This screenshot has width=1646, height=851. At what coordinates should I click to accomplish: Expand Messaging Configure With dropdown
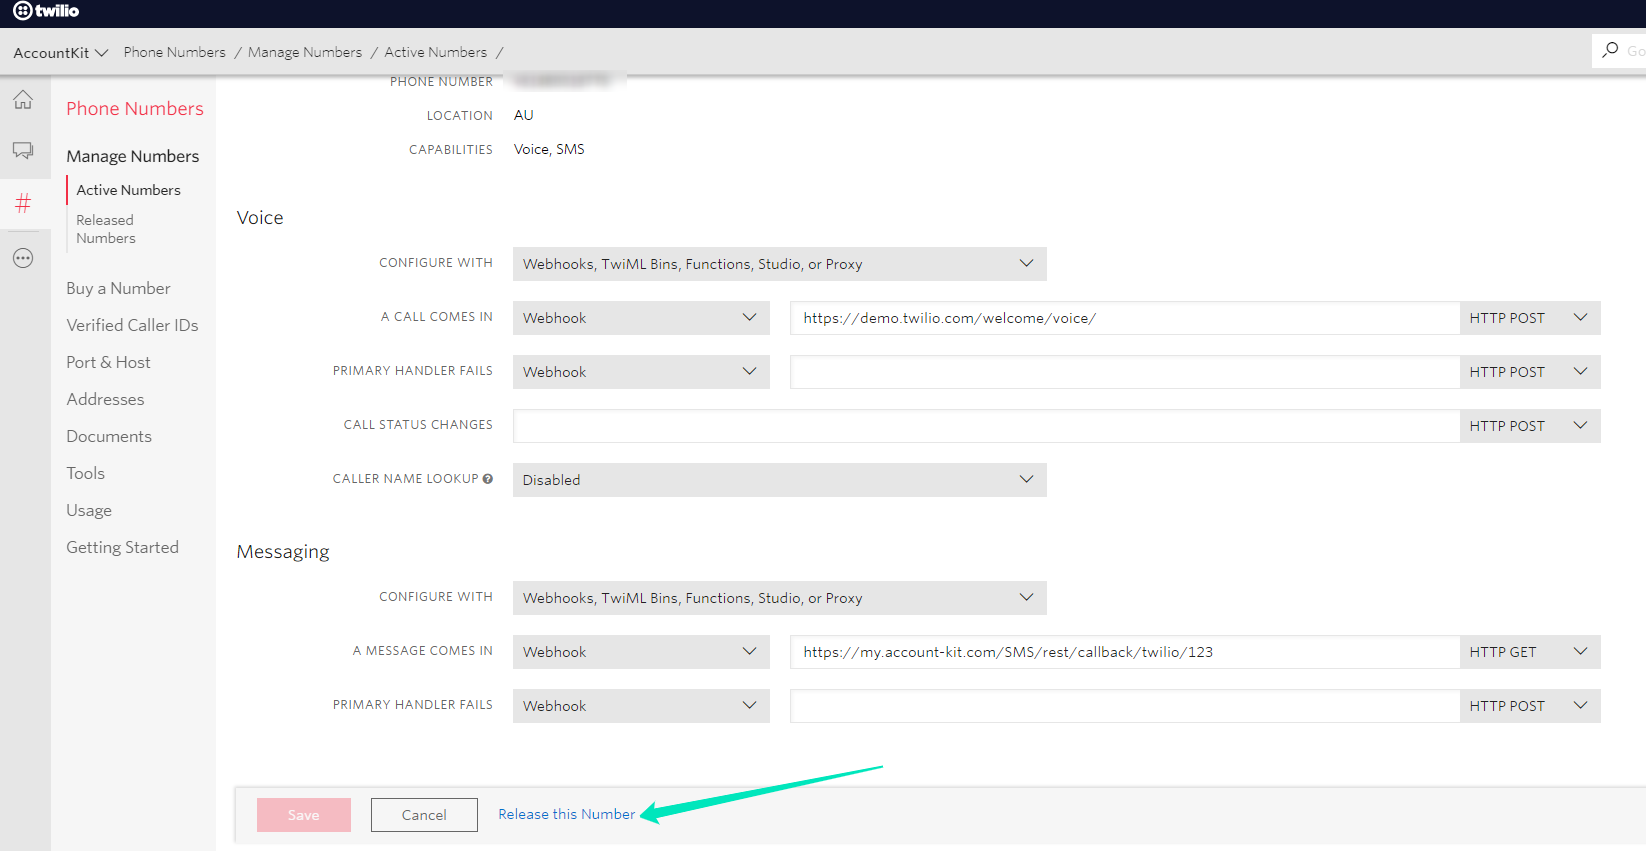(779, 598)
